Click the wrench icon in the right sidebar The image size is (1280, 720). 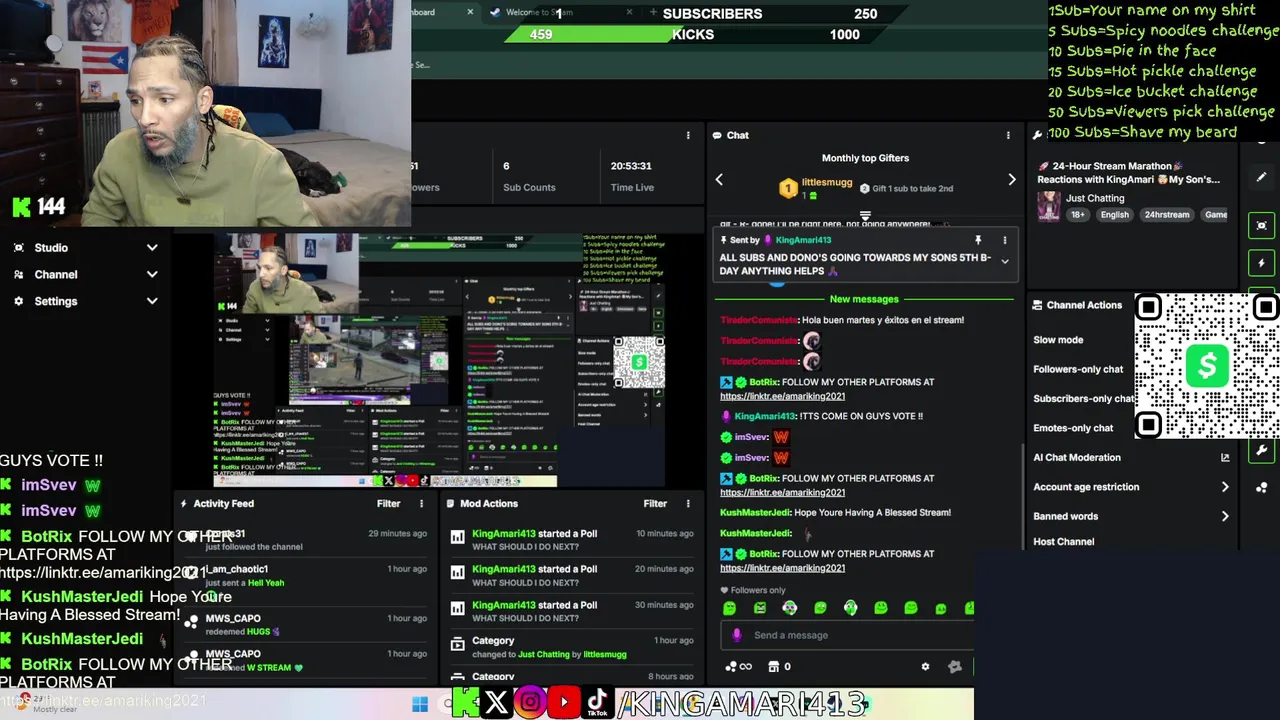pos(1262,451)
